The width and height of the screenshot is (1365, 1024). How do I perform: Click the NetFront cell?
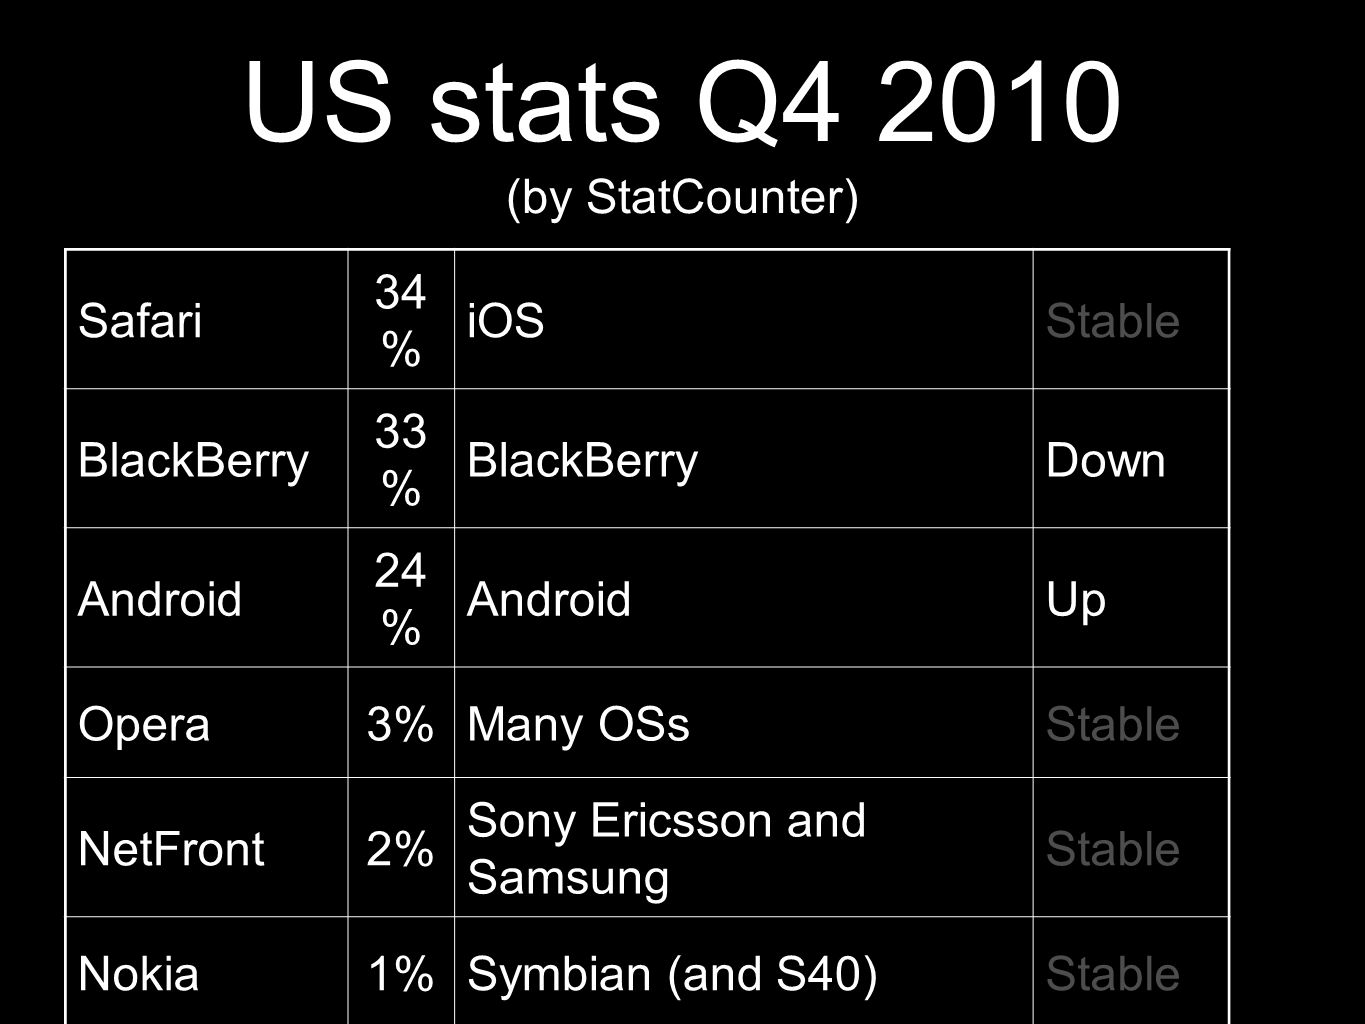click(x=207, y=847)
